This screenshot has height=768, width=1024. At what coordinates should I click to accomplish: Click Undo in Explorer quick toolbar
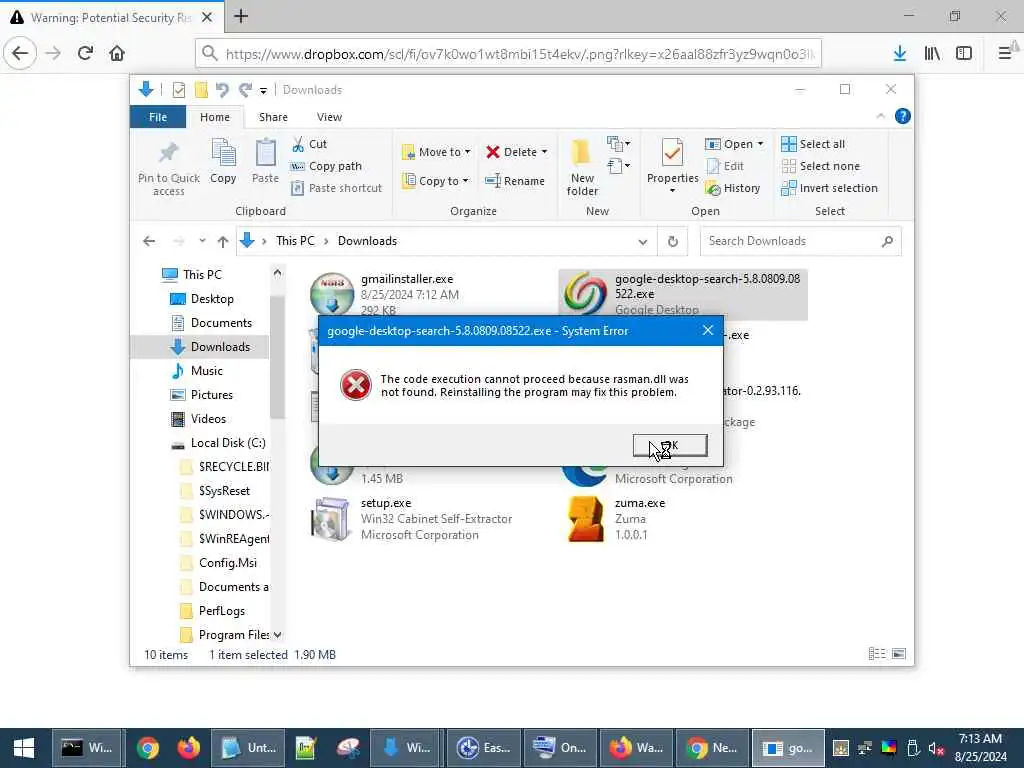coord(222,89)
